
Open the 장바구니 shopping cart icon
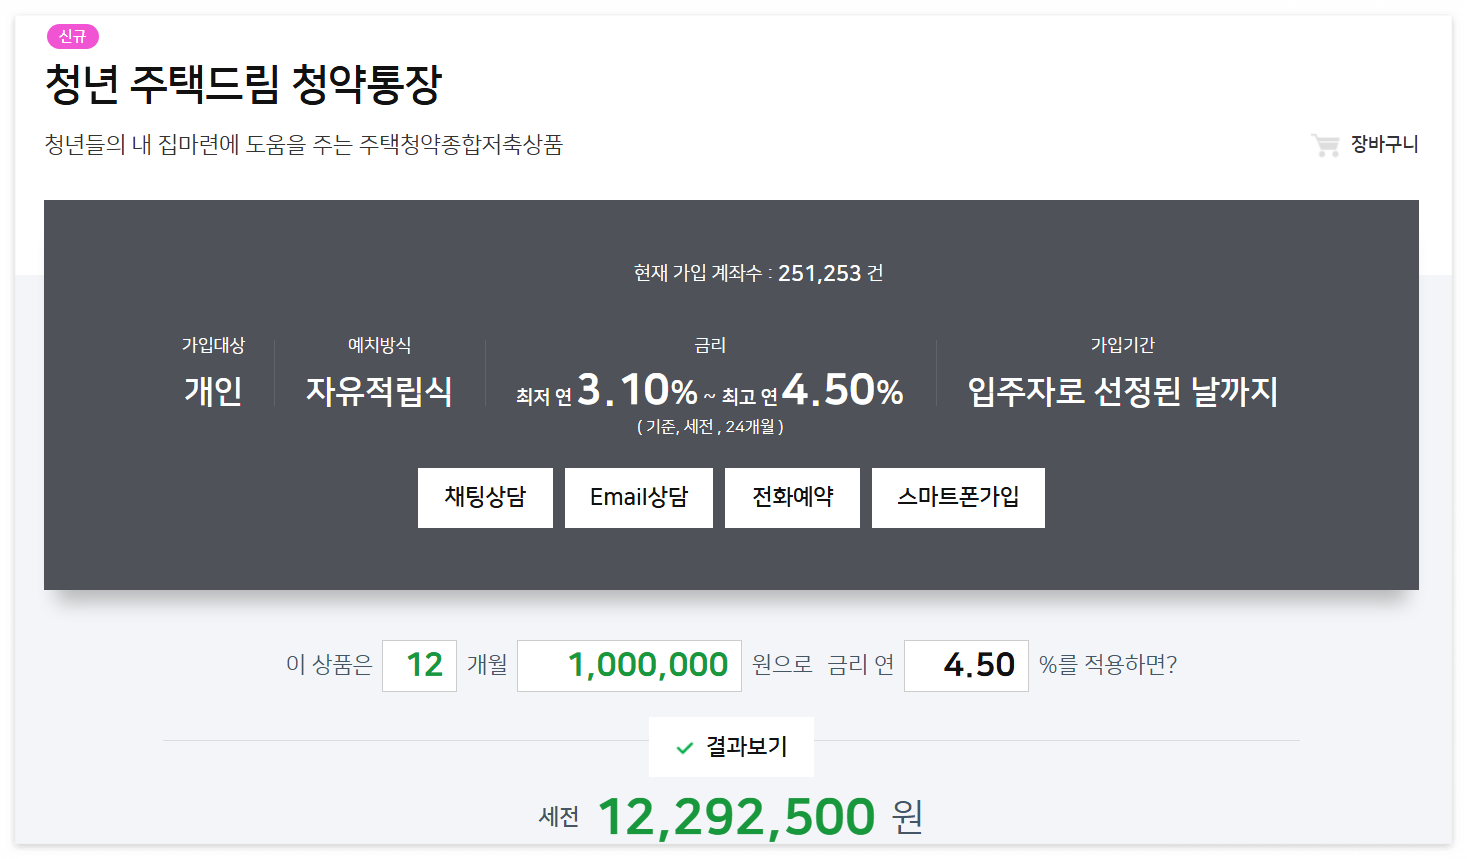coord(1325,143)
